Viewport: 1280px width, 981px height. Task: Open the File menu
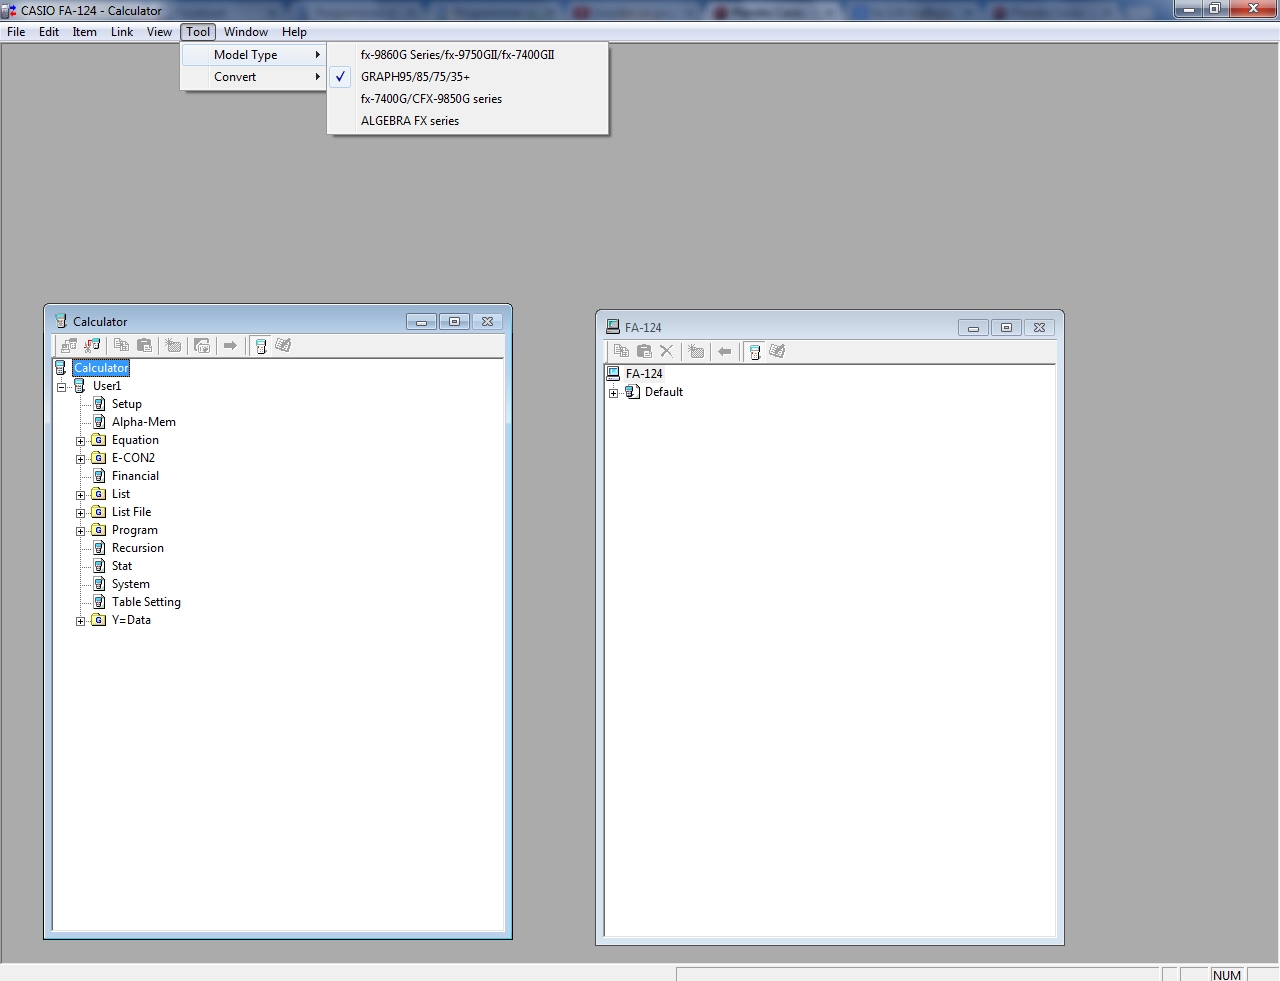click(16, 32)
